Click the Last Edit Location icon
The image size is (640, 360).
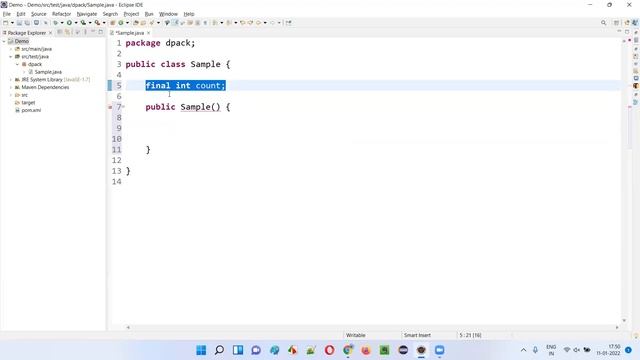[x=242, y=23]
